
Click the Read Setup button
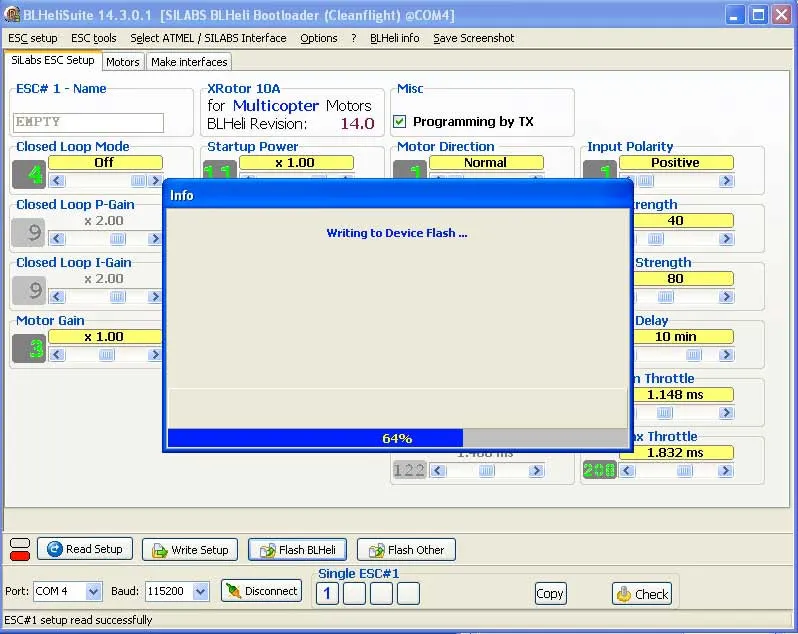coord(84,549)
